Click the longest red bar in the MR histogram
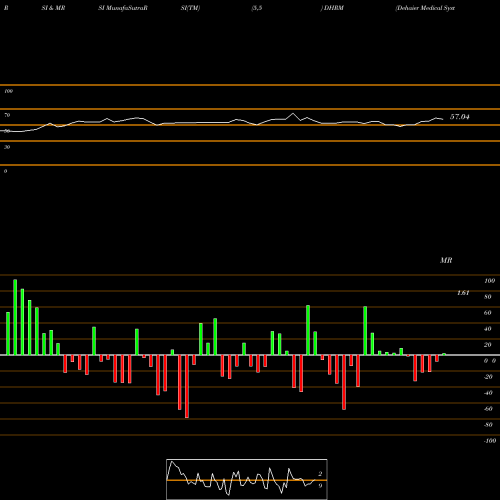 [x=187, y=386]
